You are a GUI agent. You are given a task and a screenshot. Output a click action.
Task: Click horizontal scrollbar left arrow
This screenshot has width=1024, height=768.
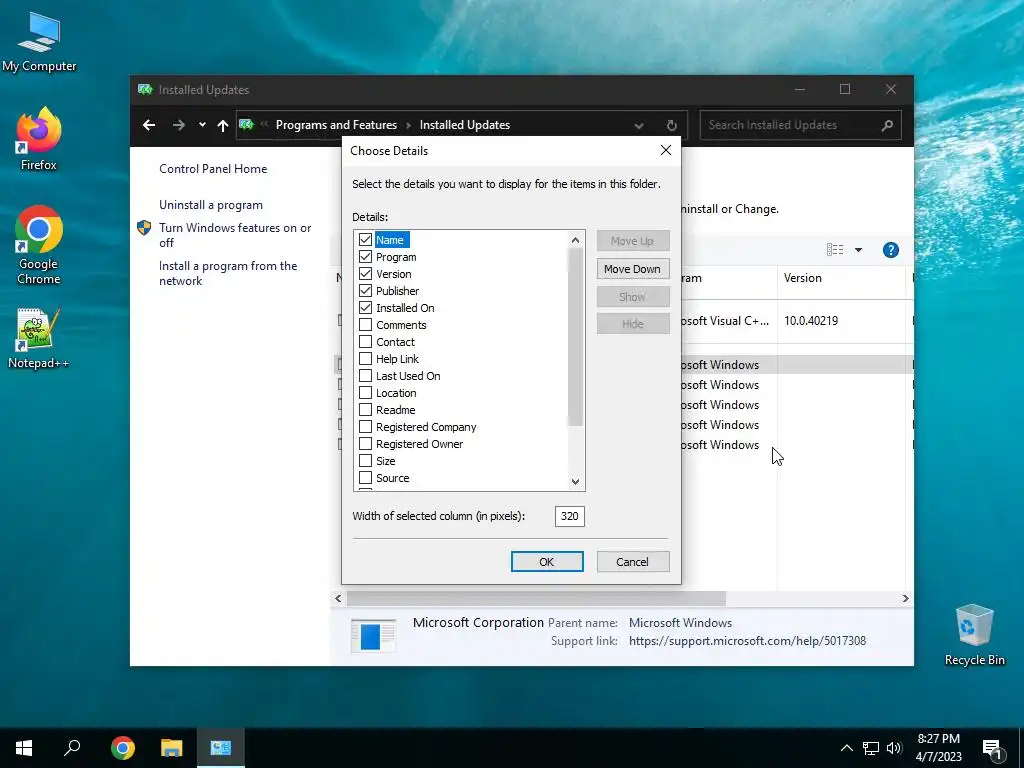[338, 598]
